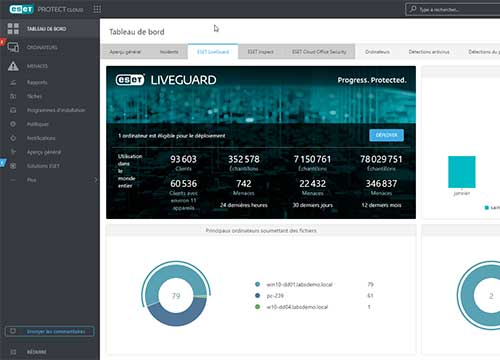
Task: Collapse sidebar with the Réduire icon
Action: pyautogui.click(x=13, y=352)
